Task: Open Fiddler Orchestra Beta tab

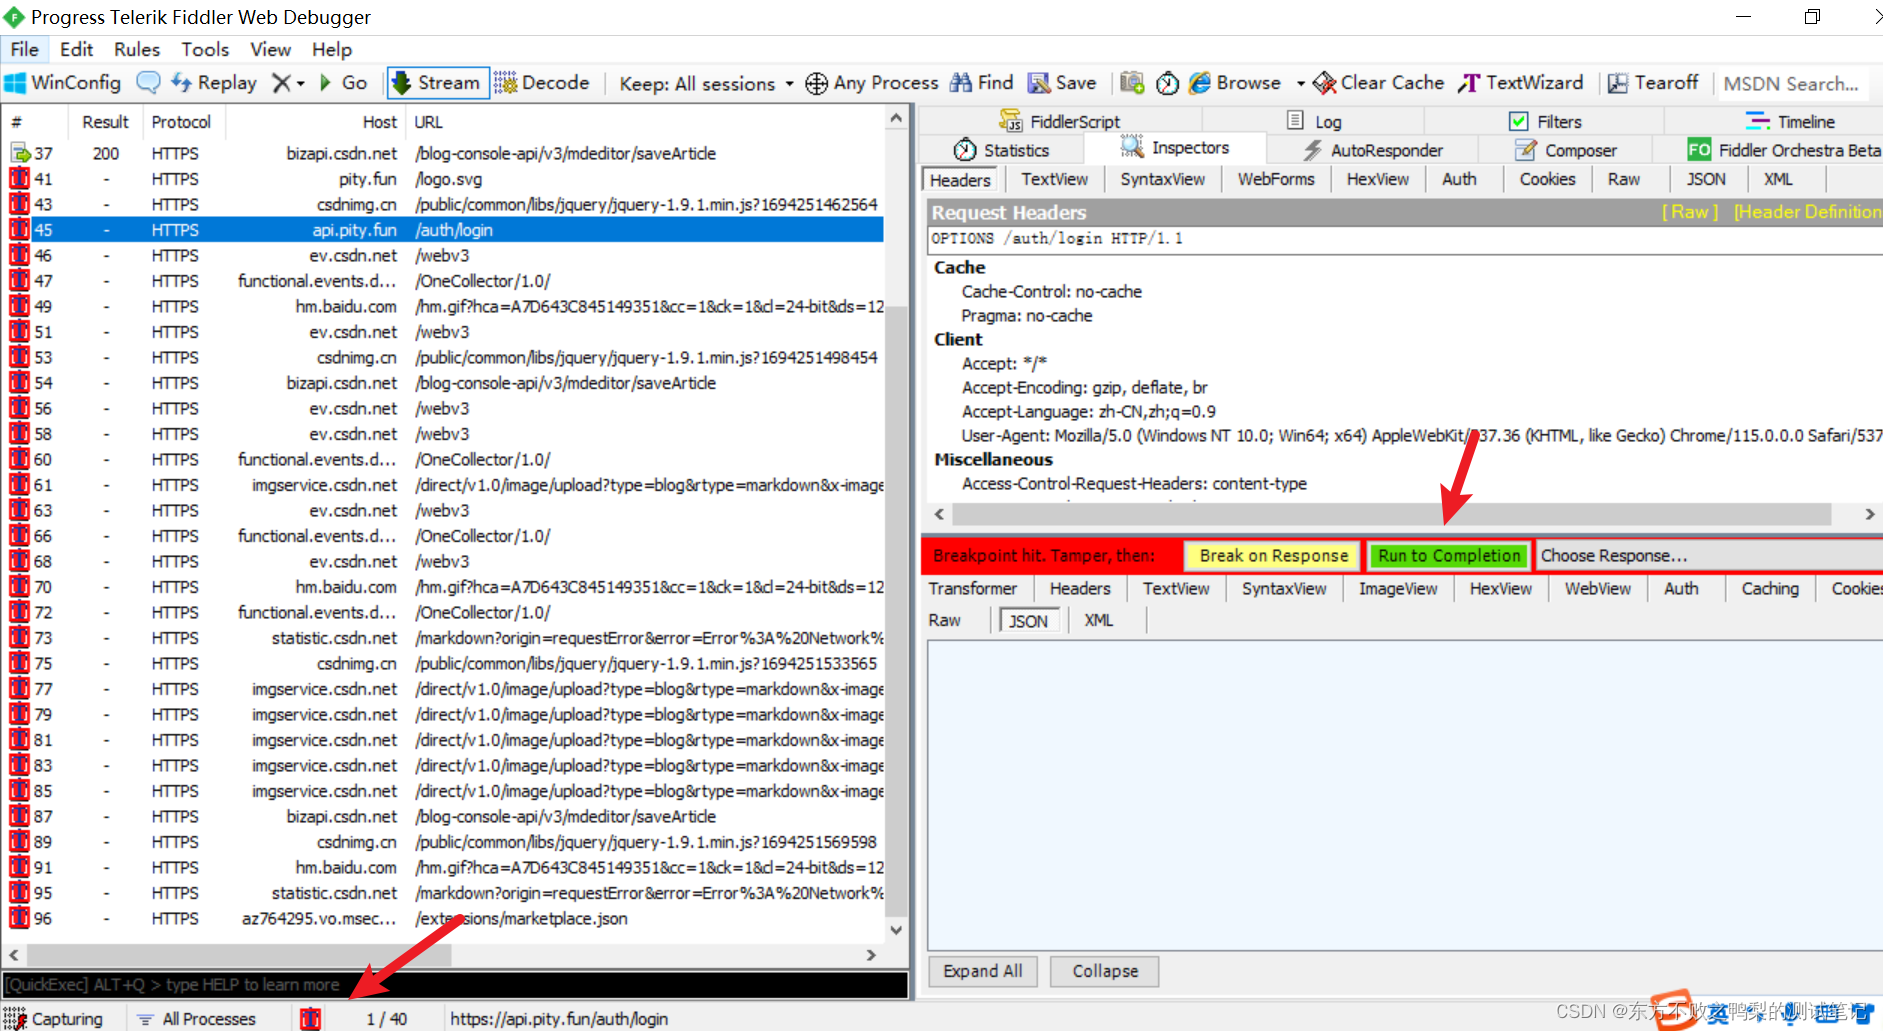Action: (1784, 150)
